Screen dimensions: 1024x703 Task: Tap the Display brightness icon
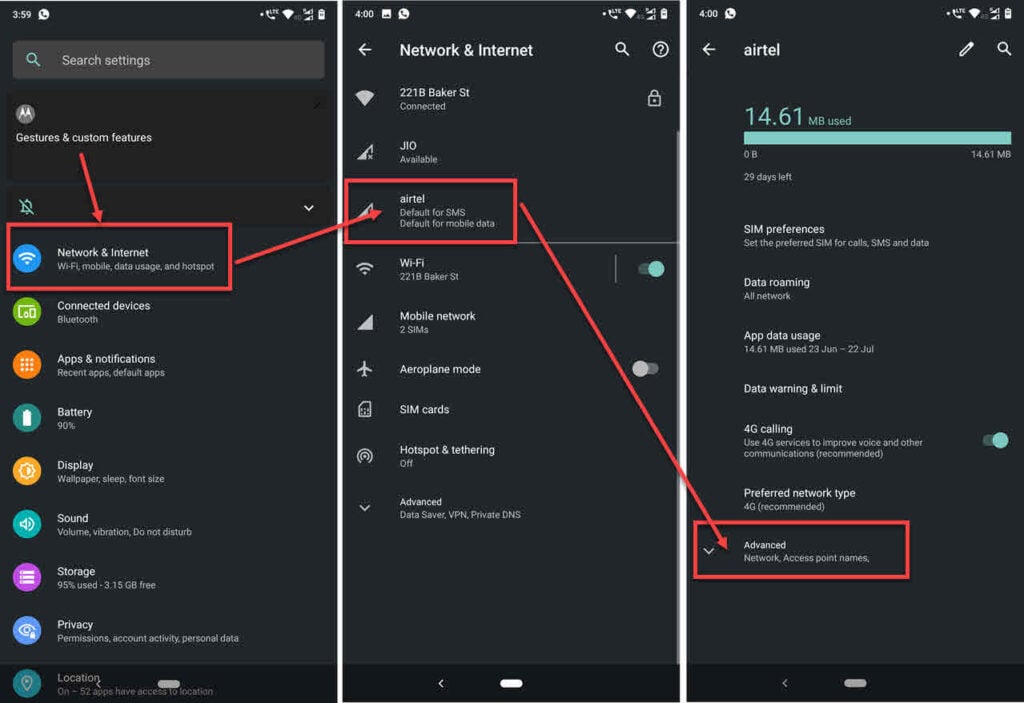pos(27,471)
